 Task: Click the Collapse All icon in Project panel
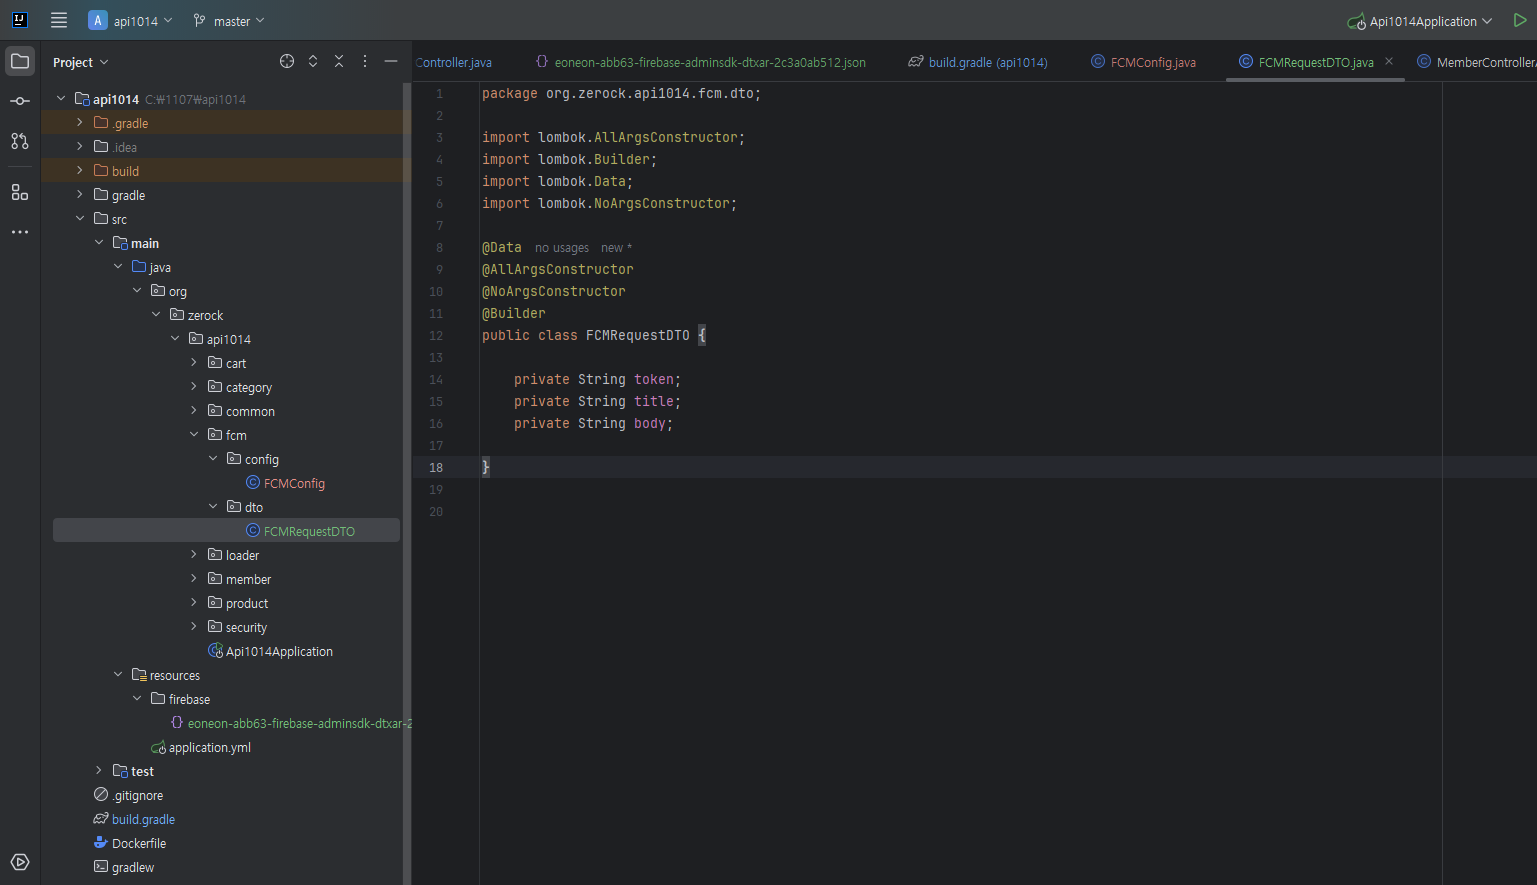(x=339, y=61)
